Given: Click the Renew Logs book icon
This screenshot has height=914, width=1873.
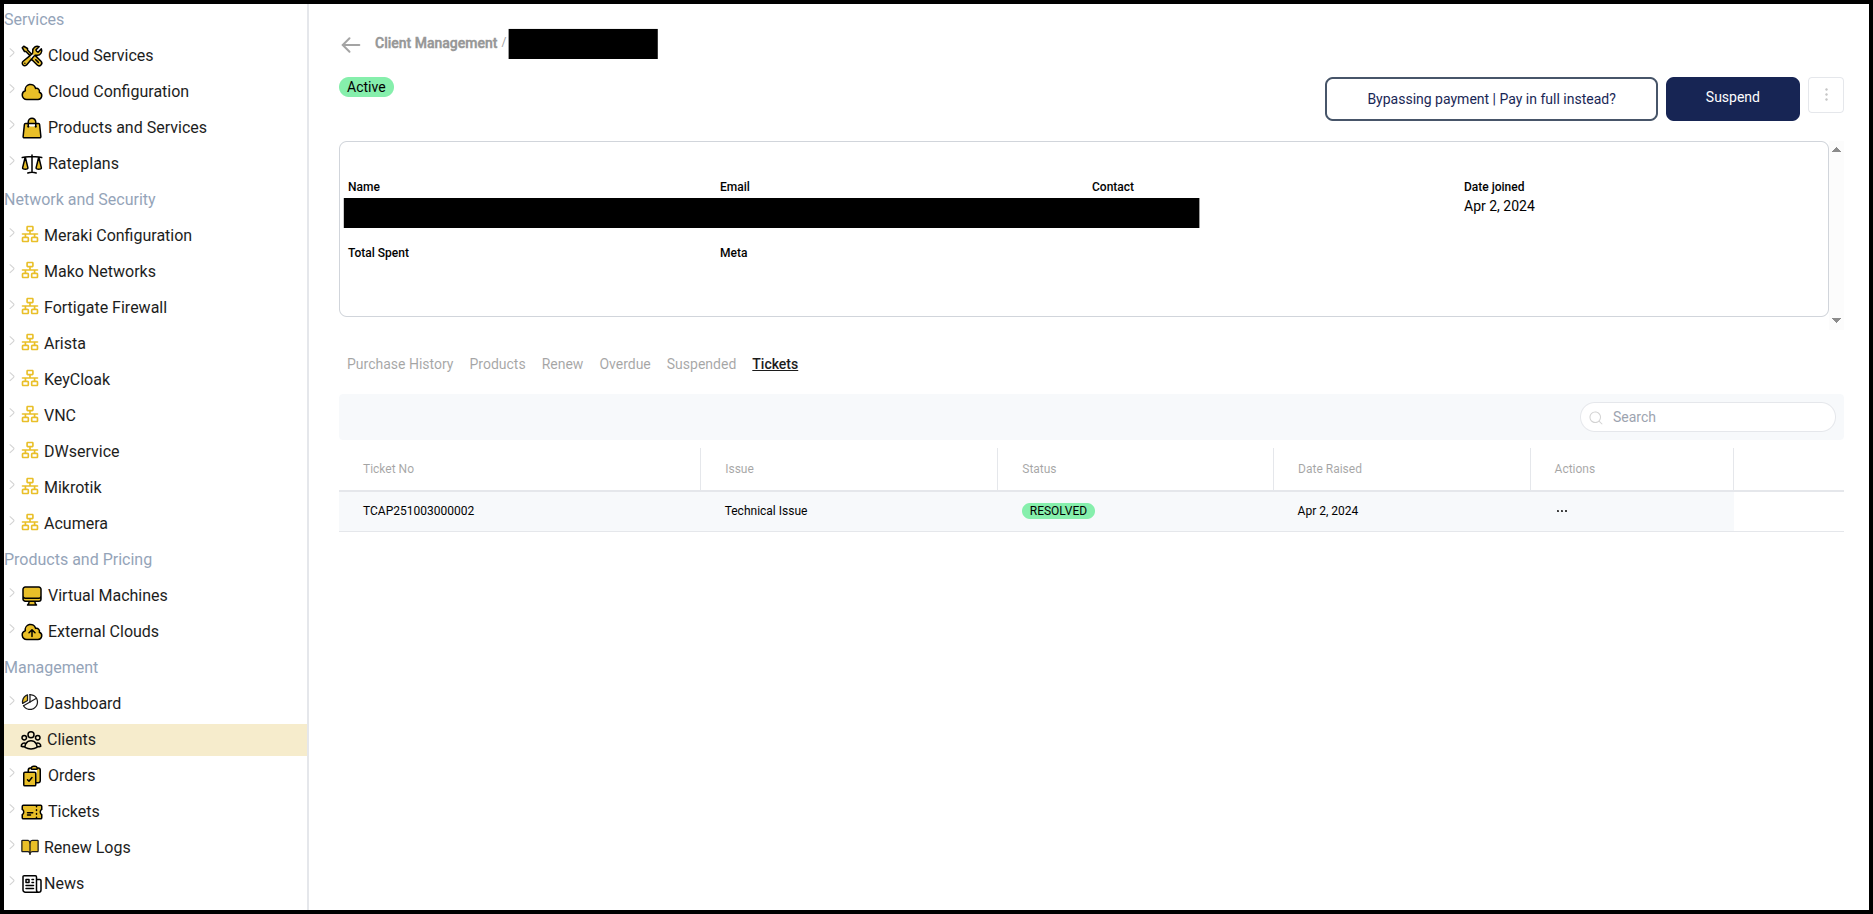Looking at the screenshot, I should 30,847.
